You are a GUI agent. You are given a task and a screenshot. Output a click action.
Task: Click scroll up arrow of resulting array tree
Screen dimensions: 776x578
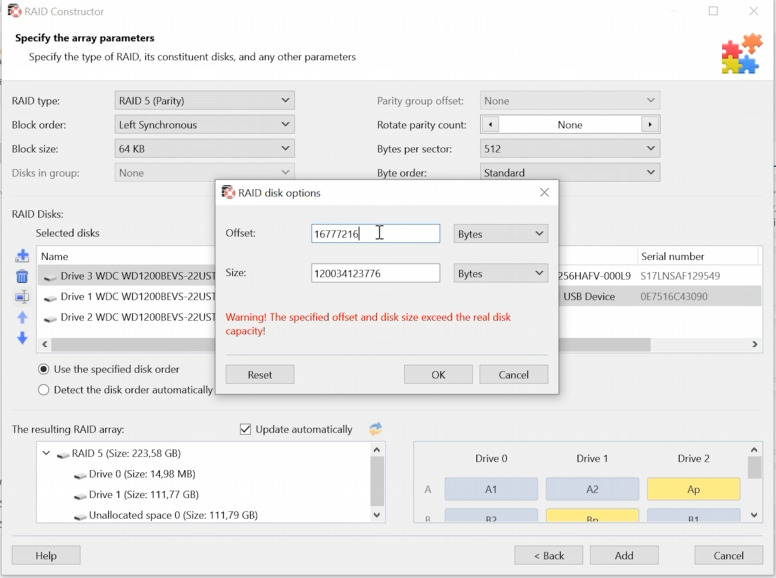click(377, 449)
